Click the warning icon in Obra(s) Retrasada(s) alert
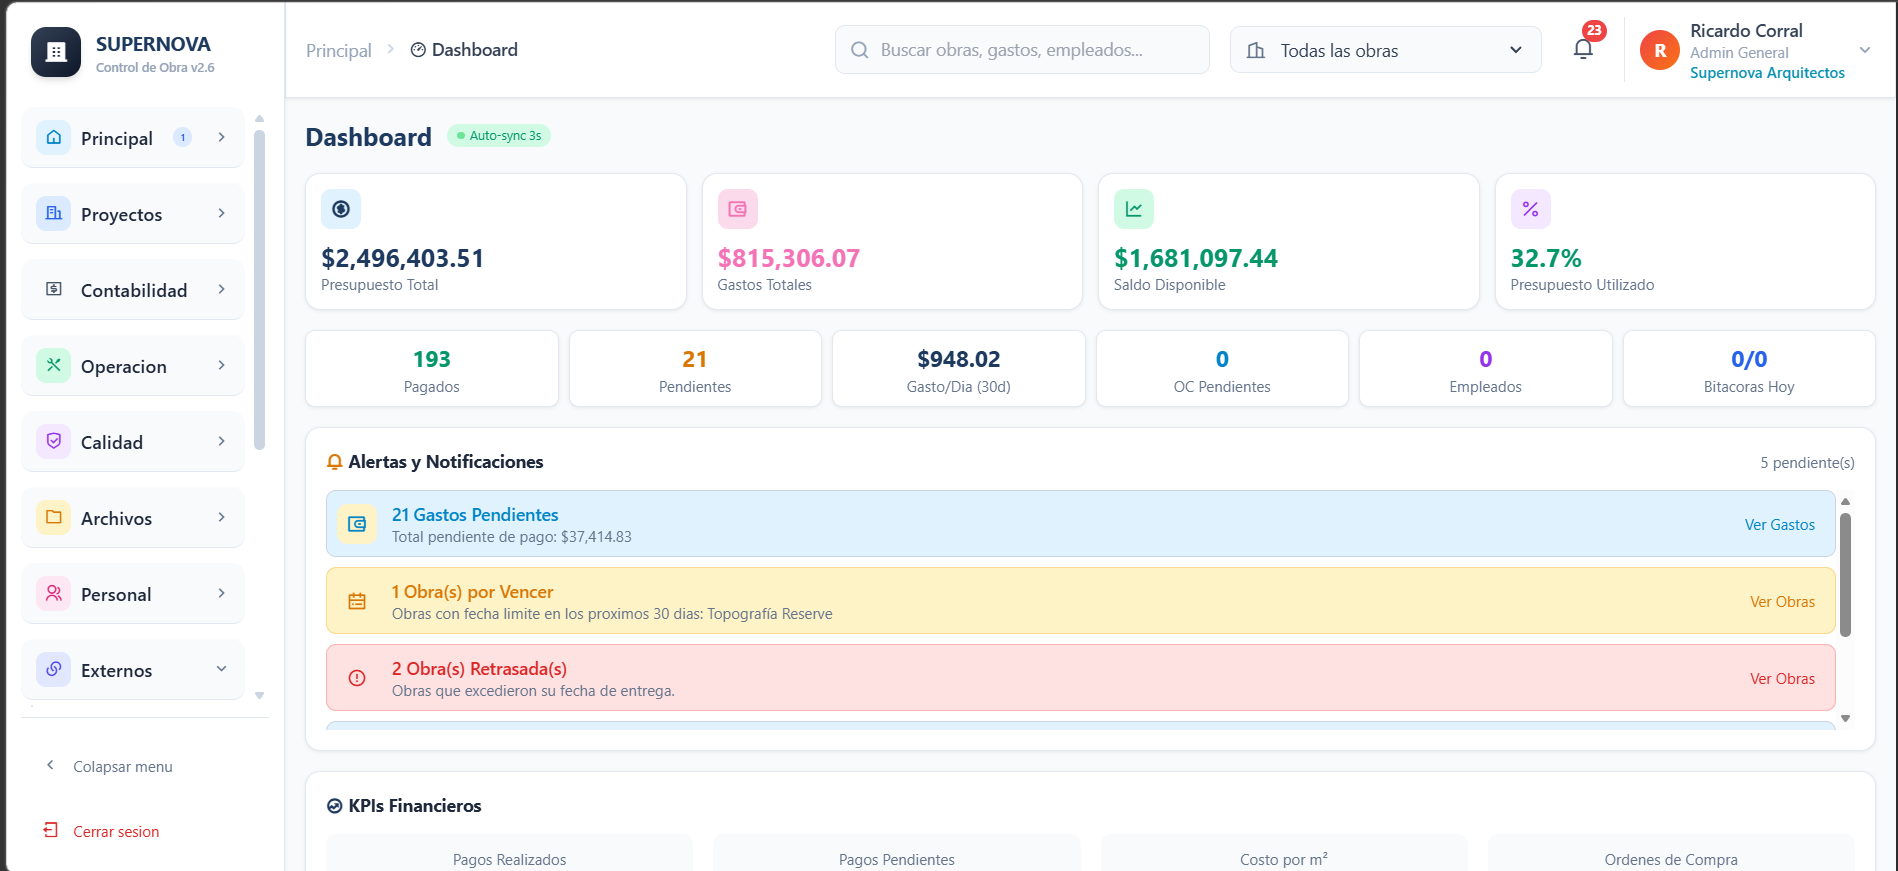Screen dimensions: 1898x871 (357, 678)
